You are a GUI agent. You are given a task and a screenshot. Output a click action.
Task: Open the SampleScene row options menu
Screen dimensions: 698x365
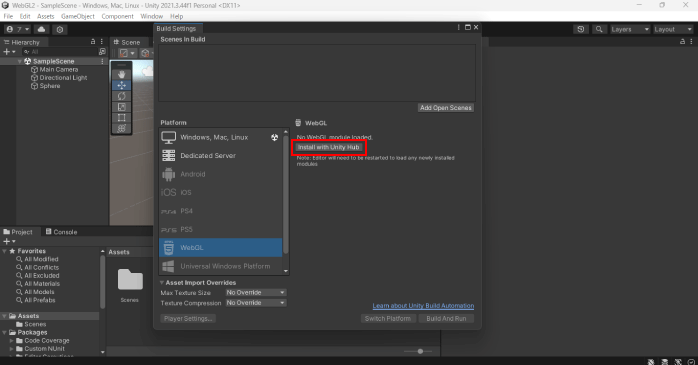(102, 61)
